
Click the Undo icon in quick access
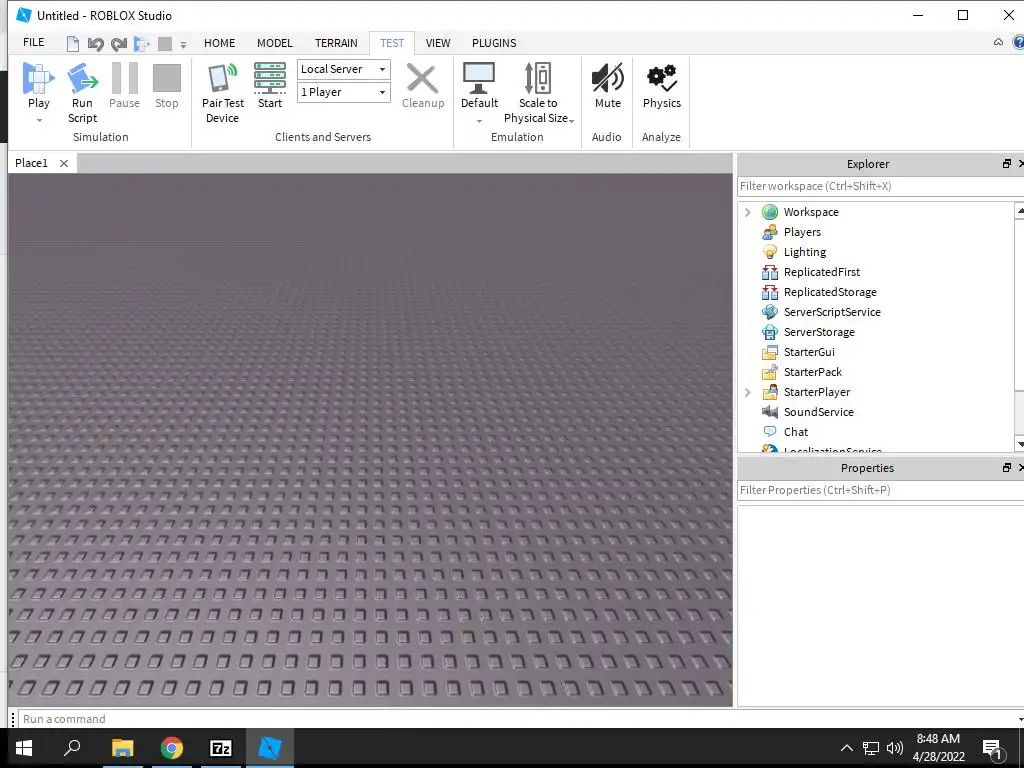(x=95, y=44)
